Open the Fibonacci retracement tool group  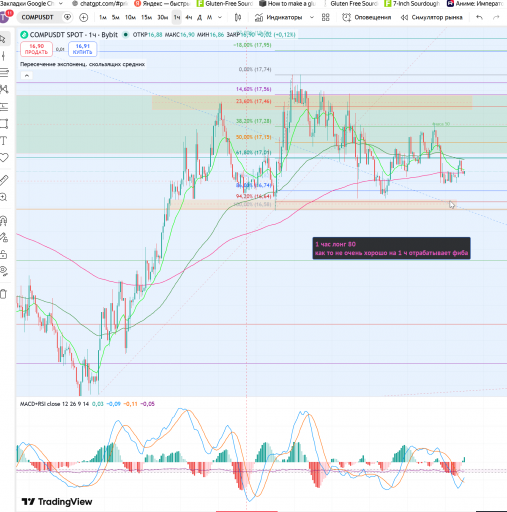4,72
